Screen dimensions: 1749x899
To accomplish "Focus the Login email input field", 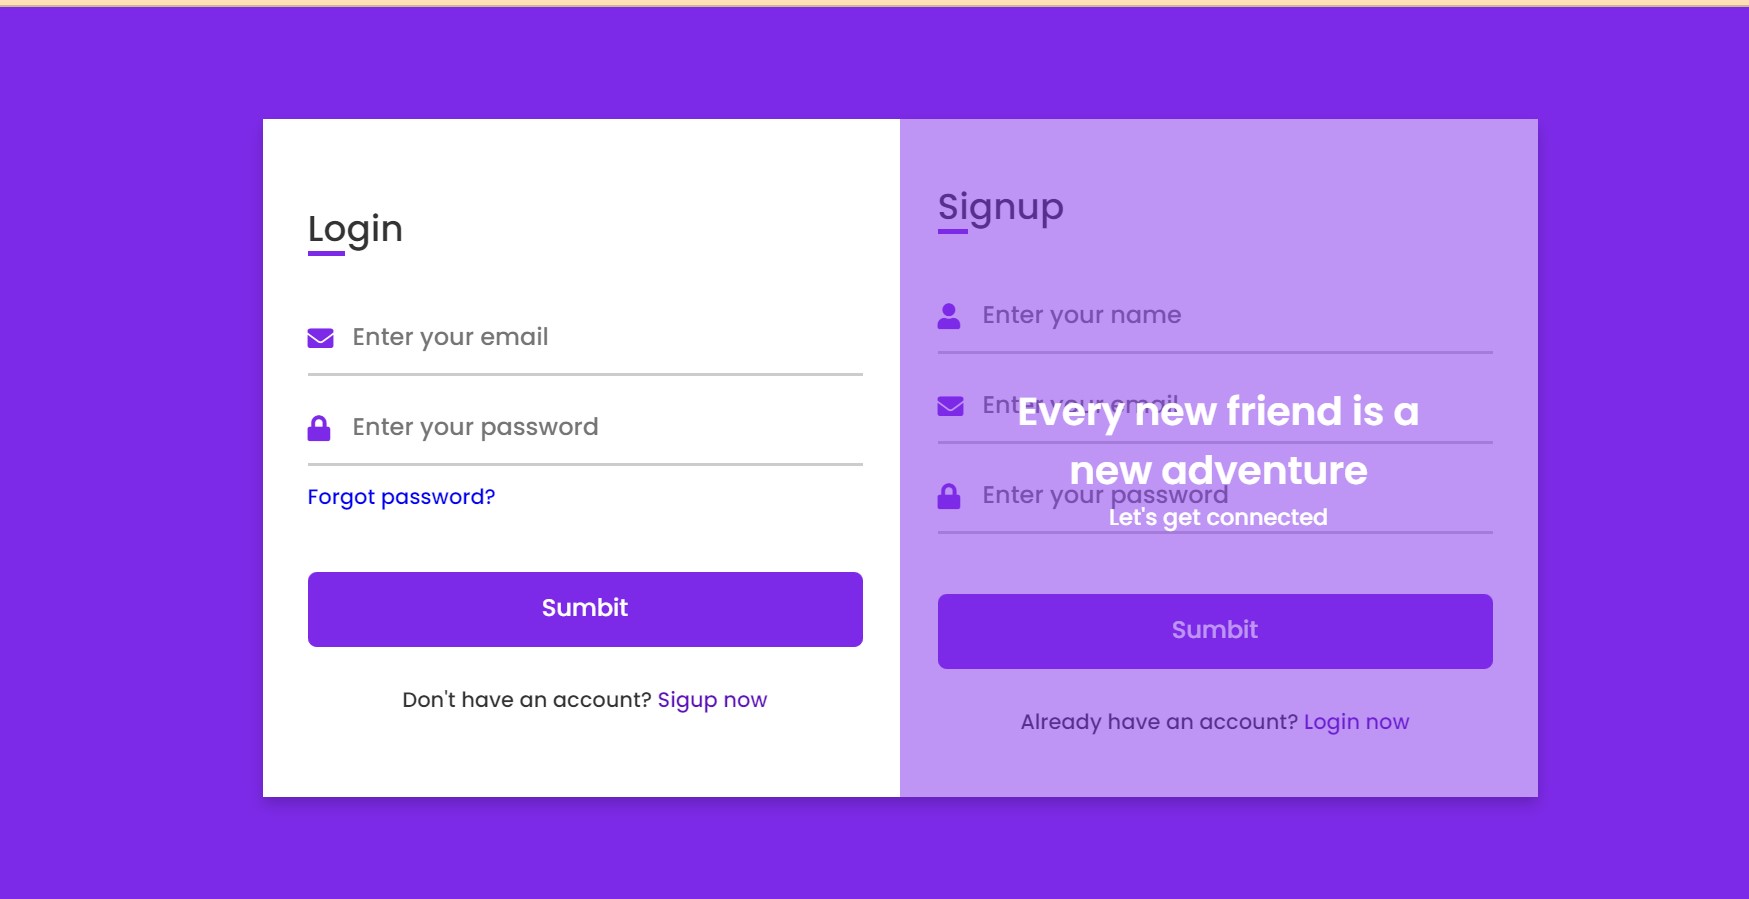I will (x=585, y=338).
